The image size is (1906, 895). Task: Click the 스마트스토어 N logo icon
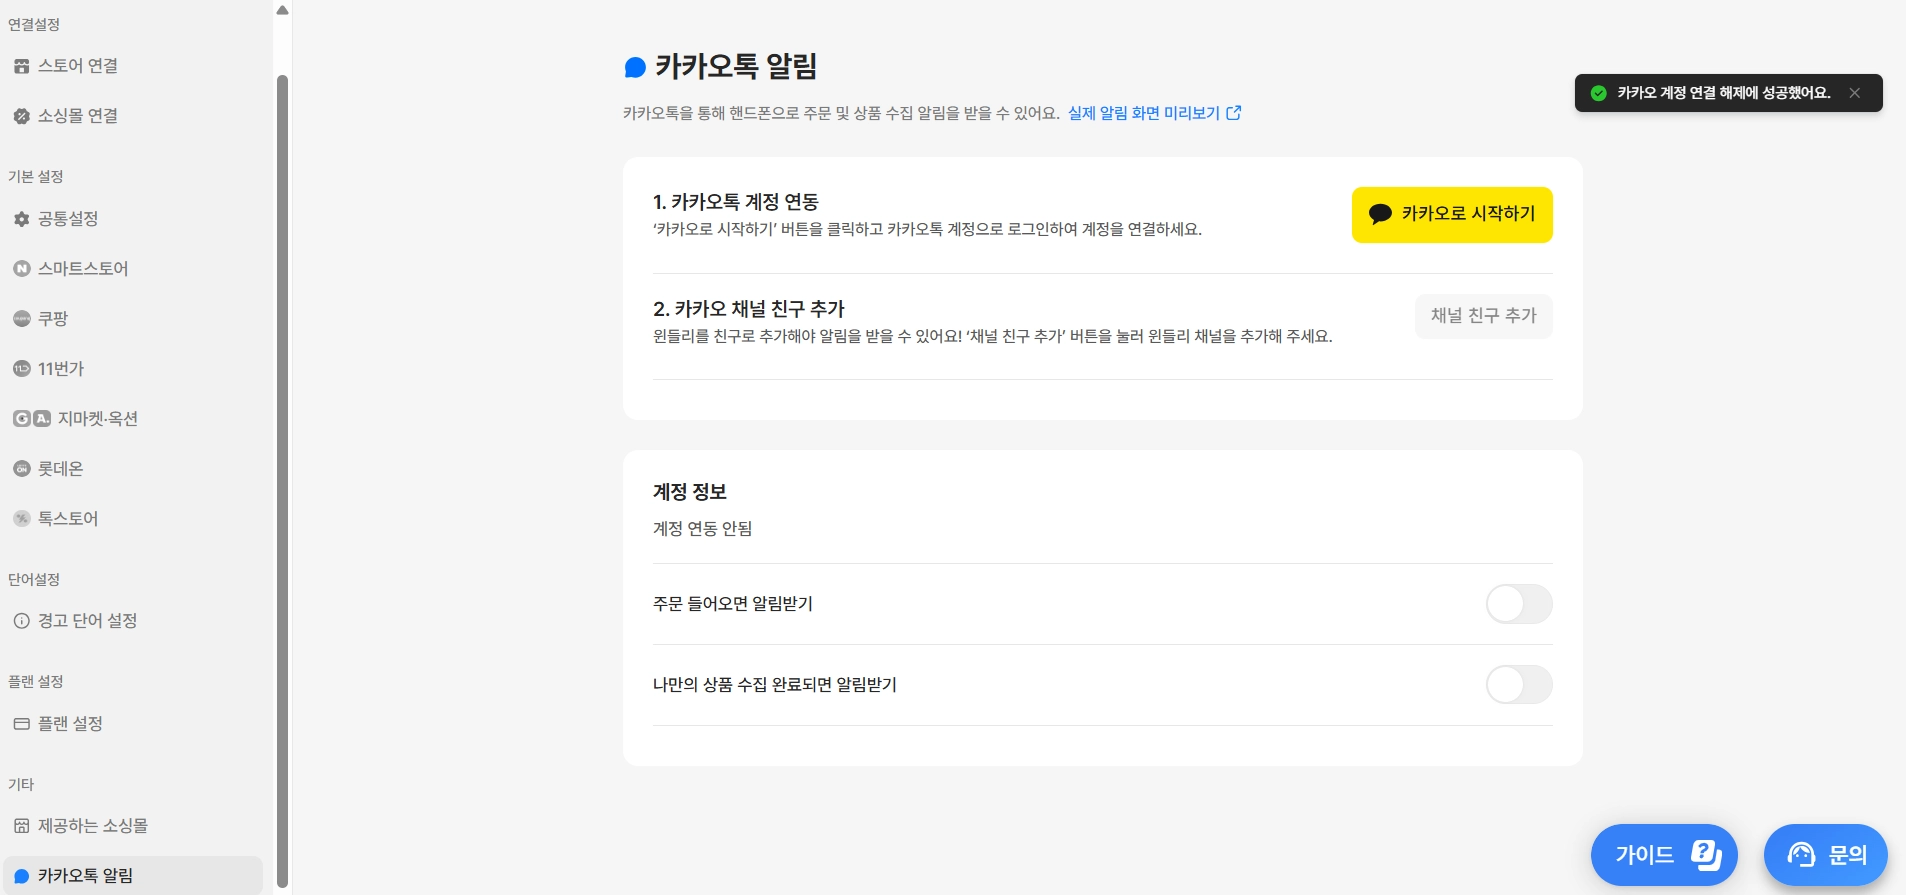pyautogui.click(x=21, y=269)
